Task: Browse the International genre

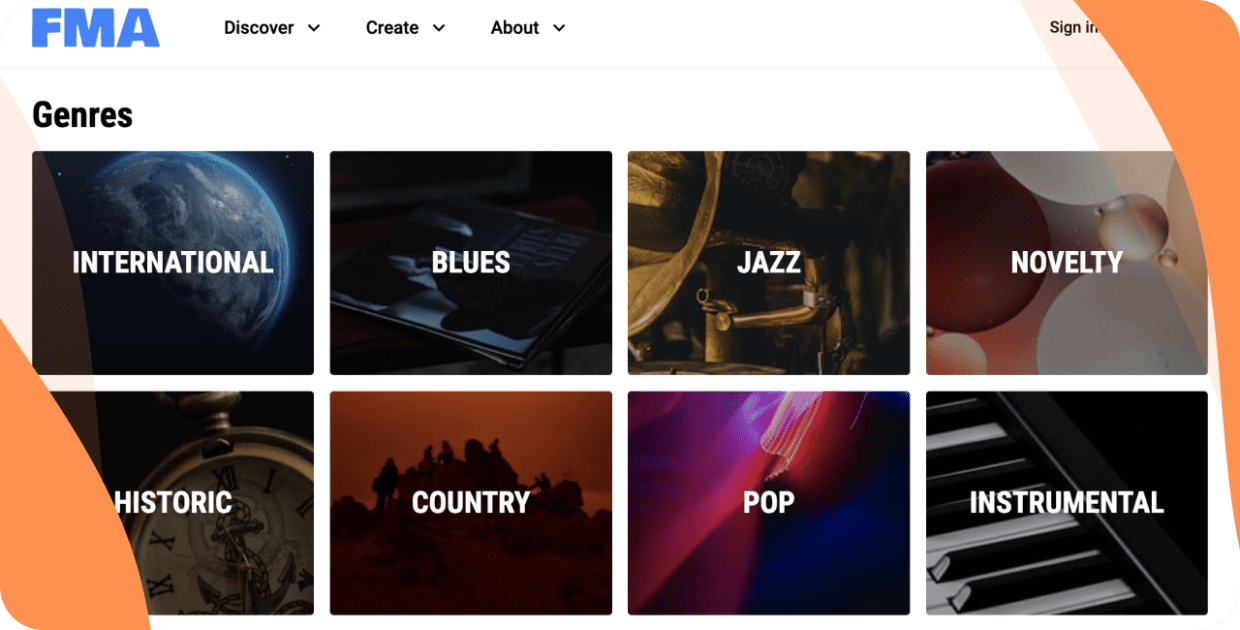Action: (x=172, y=262)
